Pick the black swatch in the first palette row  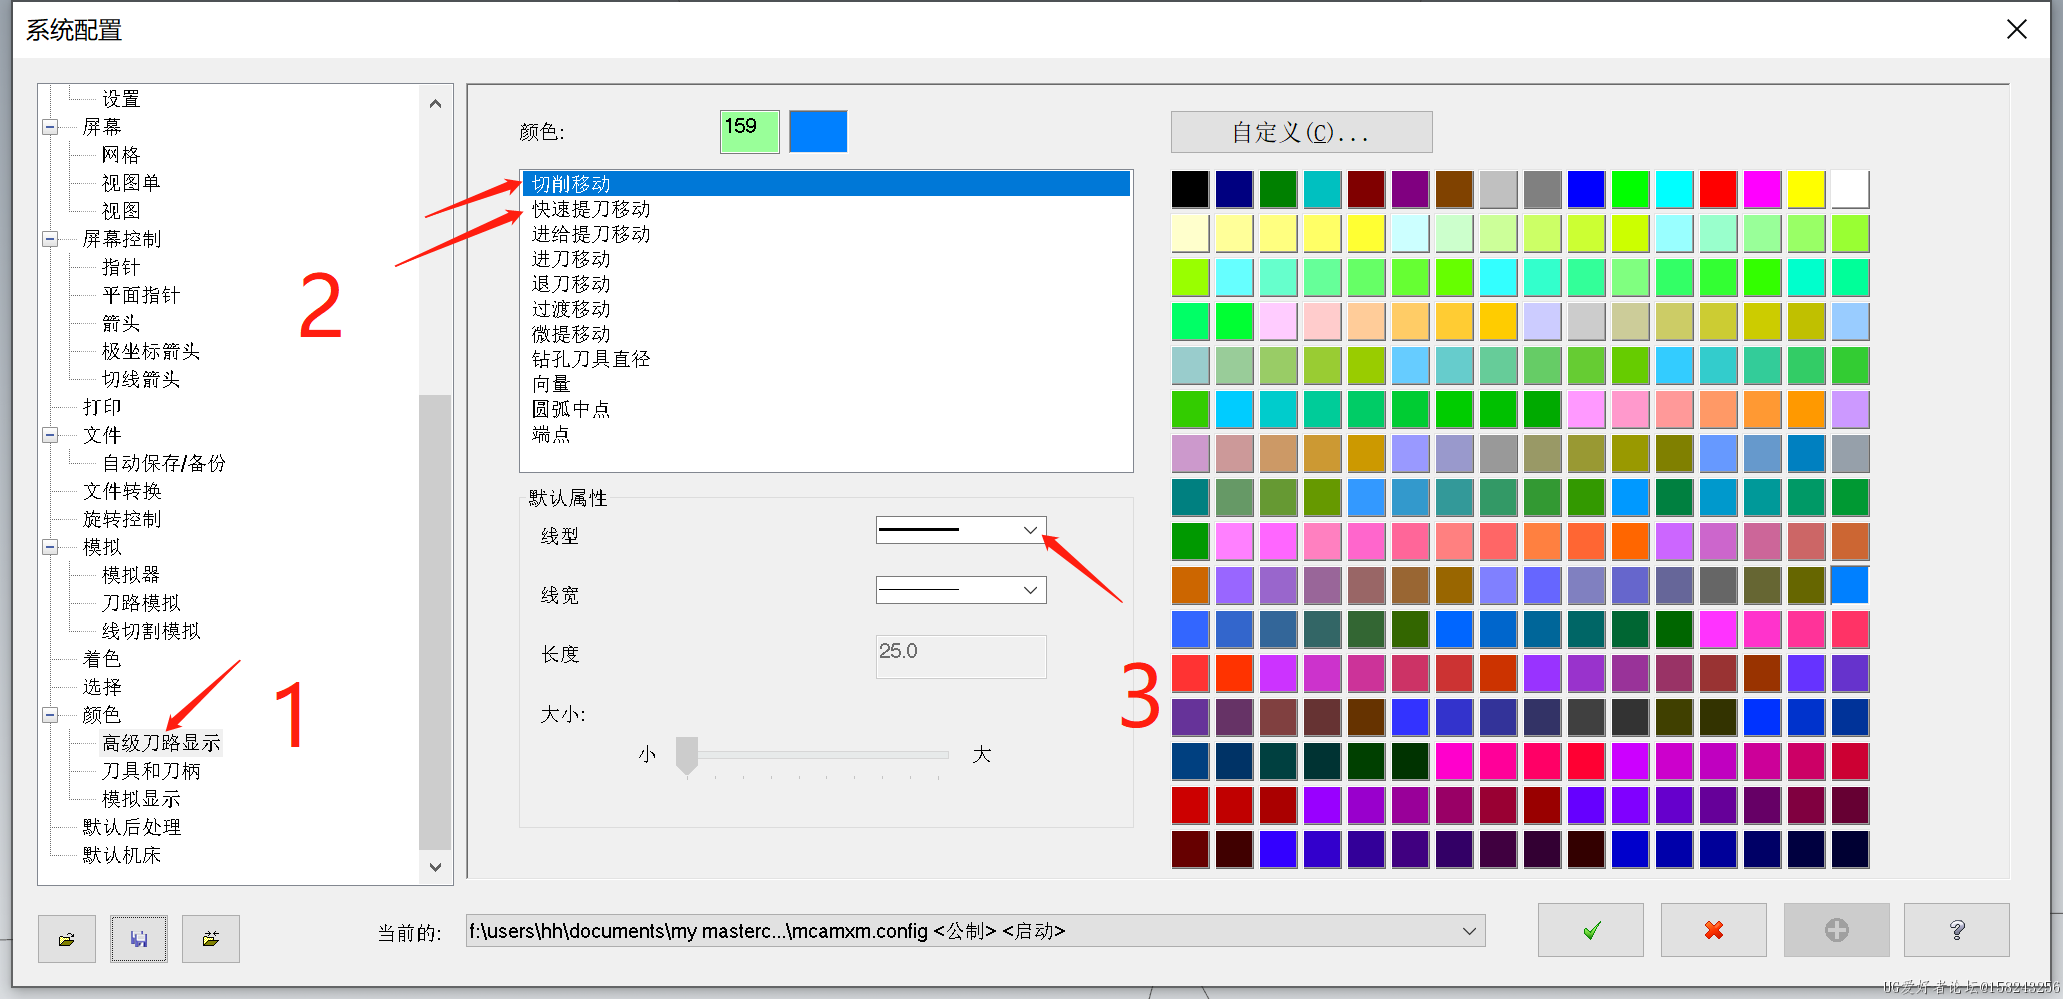[x=1190, y=189]
